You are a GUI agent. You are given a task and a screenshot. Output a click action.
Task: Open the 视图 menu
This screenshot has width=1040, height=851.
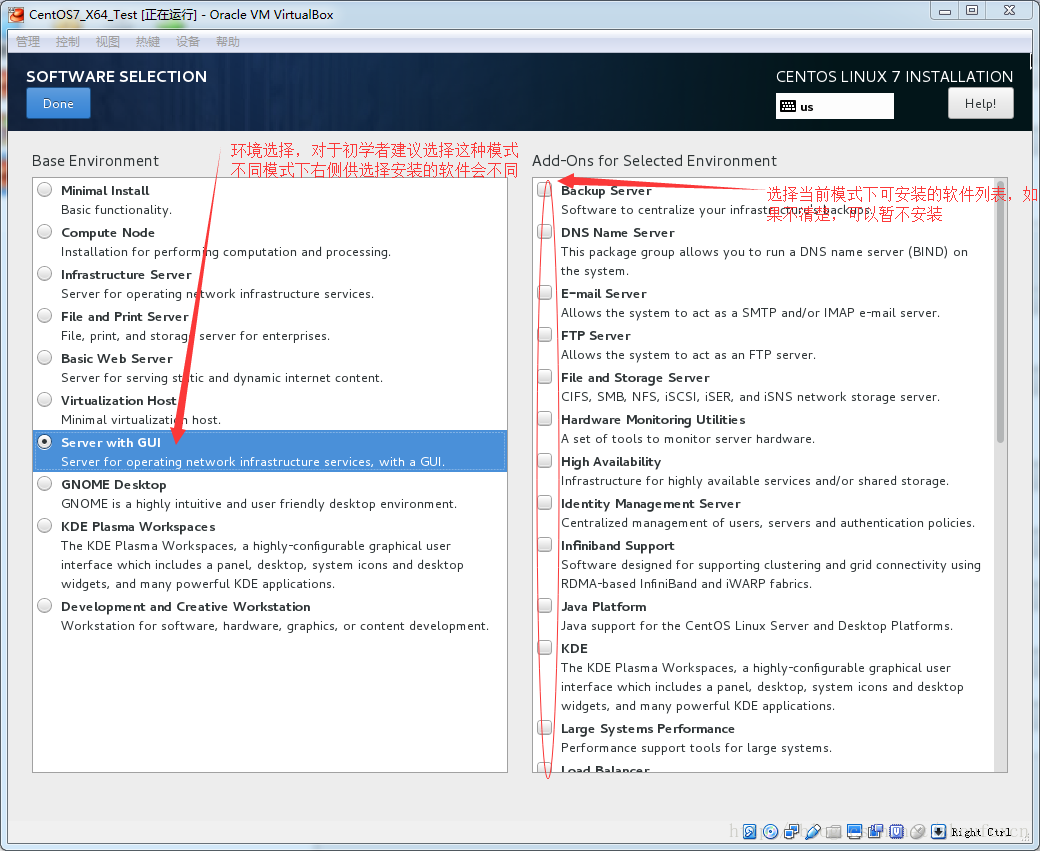pyautogui.click(x=107, y=42)
